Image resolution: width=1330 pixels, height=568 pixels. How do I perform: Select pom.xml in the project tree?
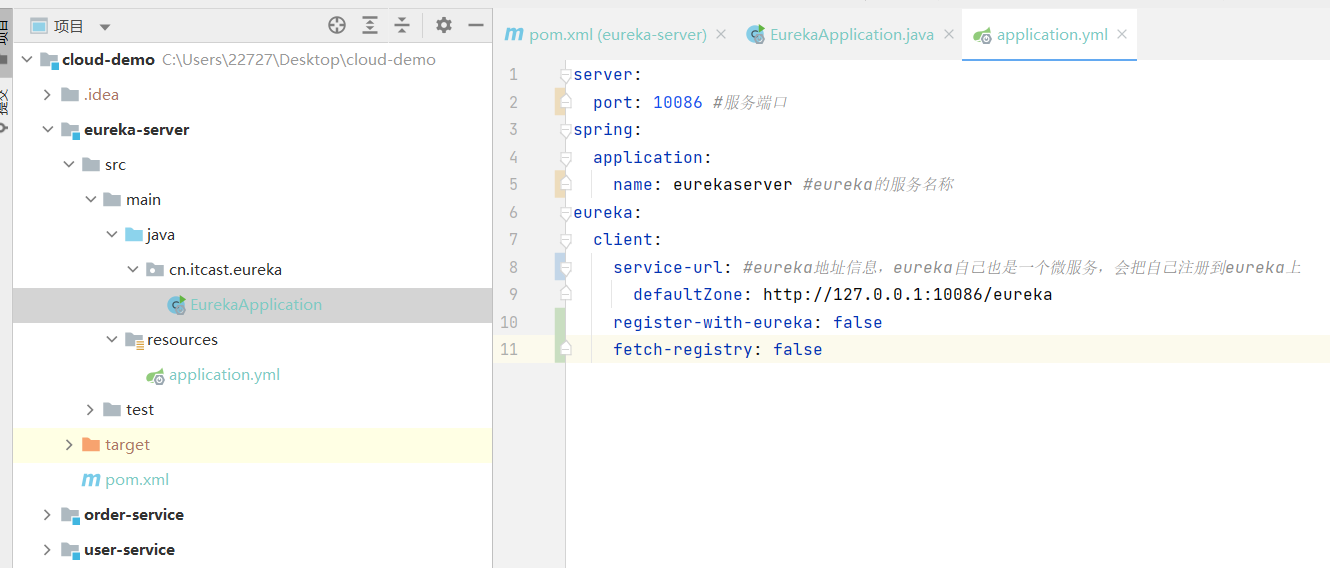(252, 480)
